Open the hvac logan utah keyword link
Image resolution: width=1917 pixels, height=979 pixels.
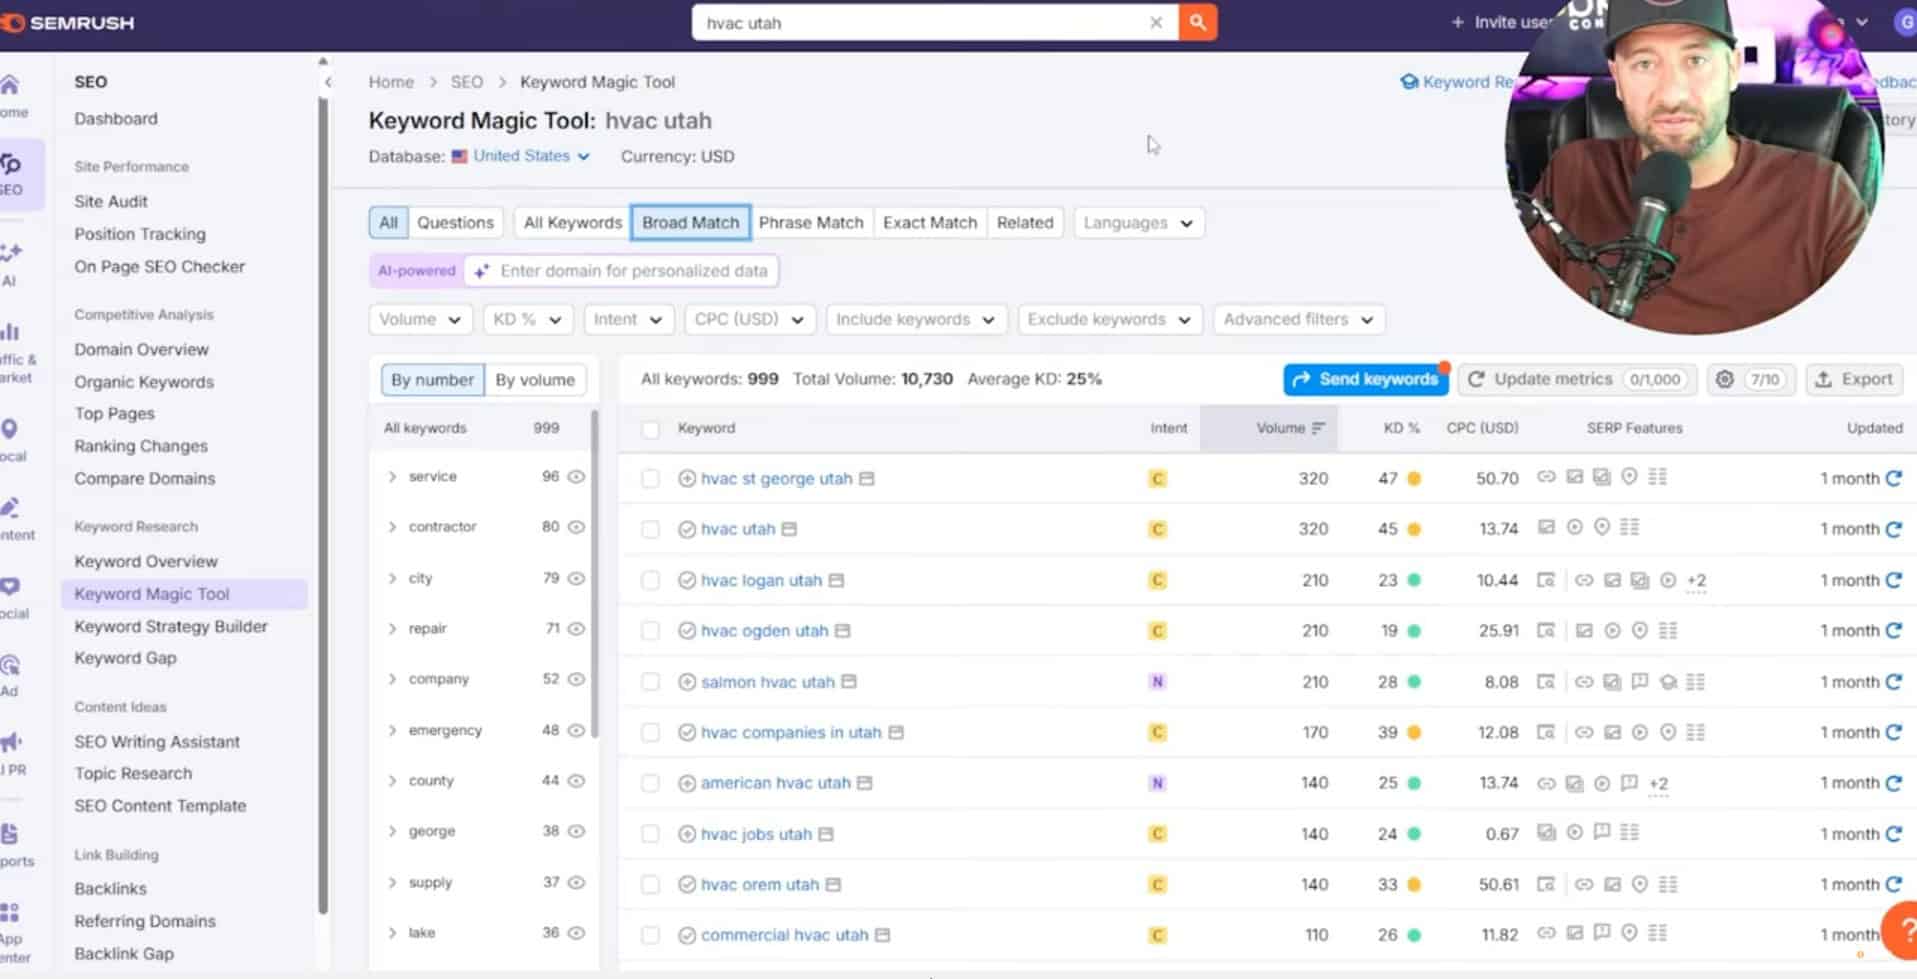[762, 580]
